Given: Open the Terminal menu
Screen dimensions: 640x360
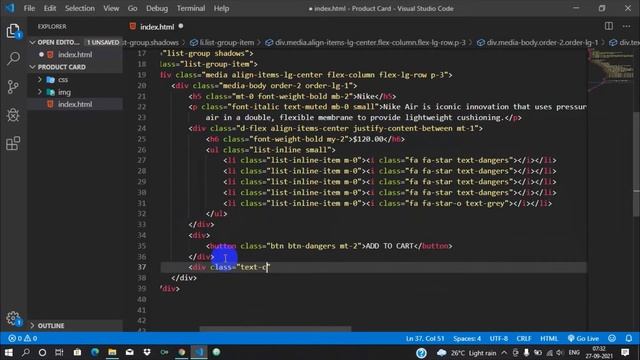Looking at the screenshot, I should pos(191,8).
